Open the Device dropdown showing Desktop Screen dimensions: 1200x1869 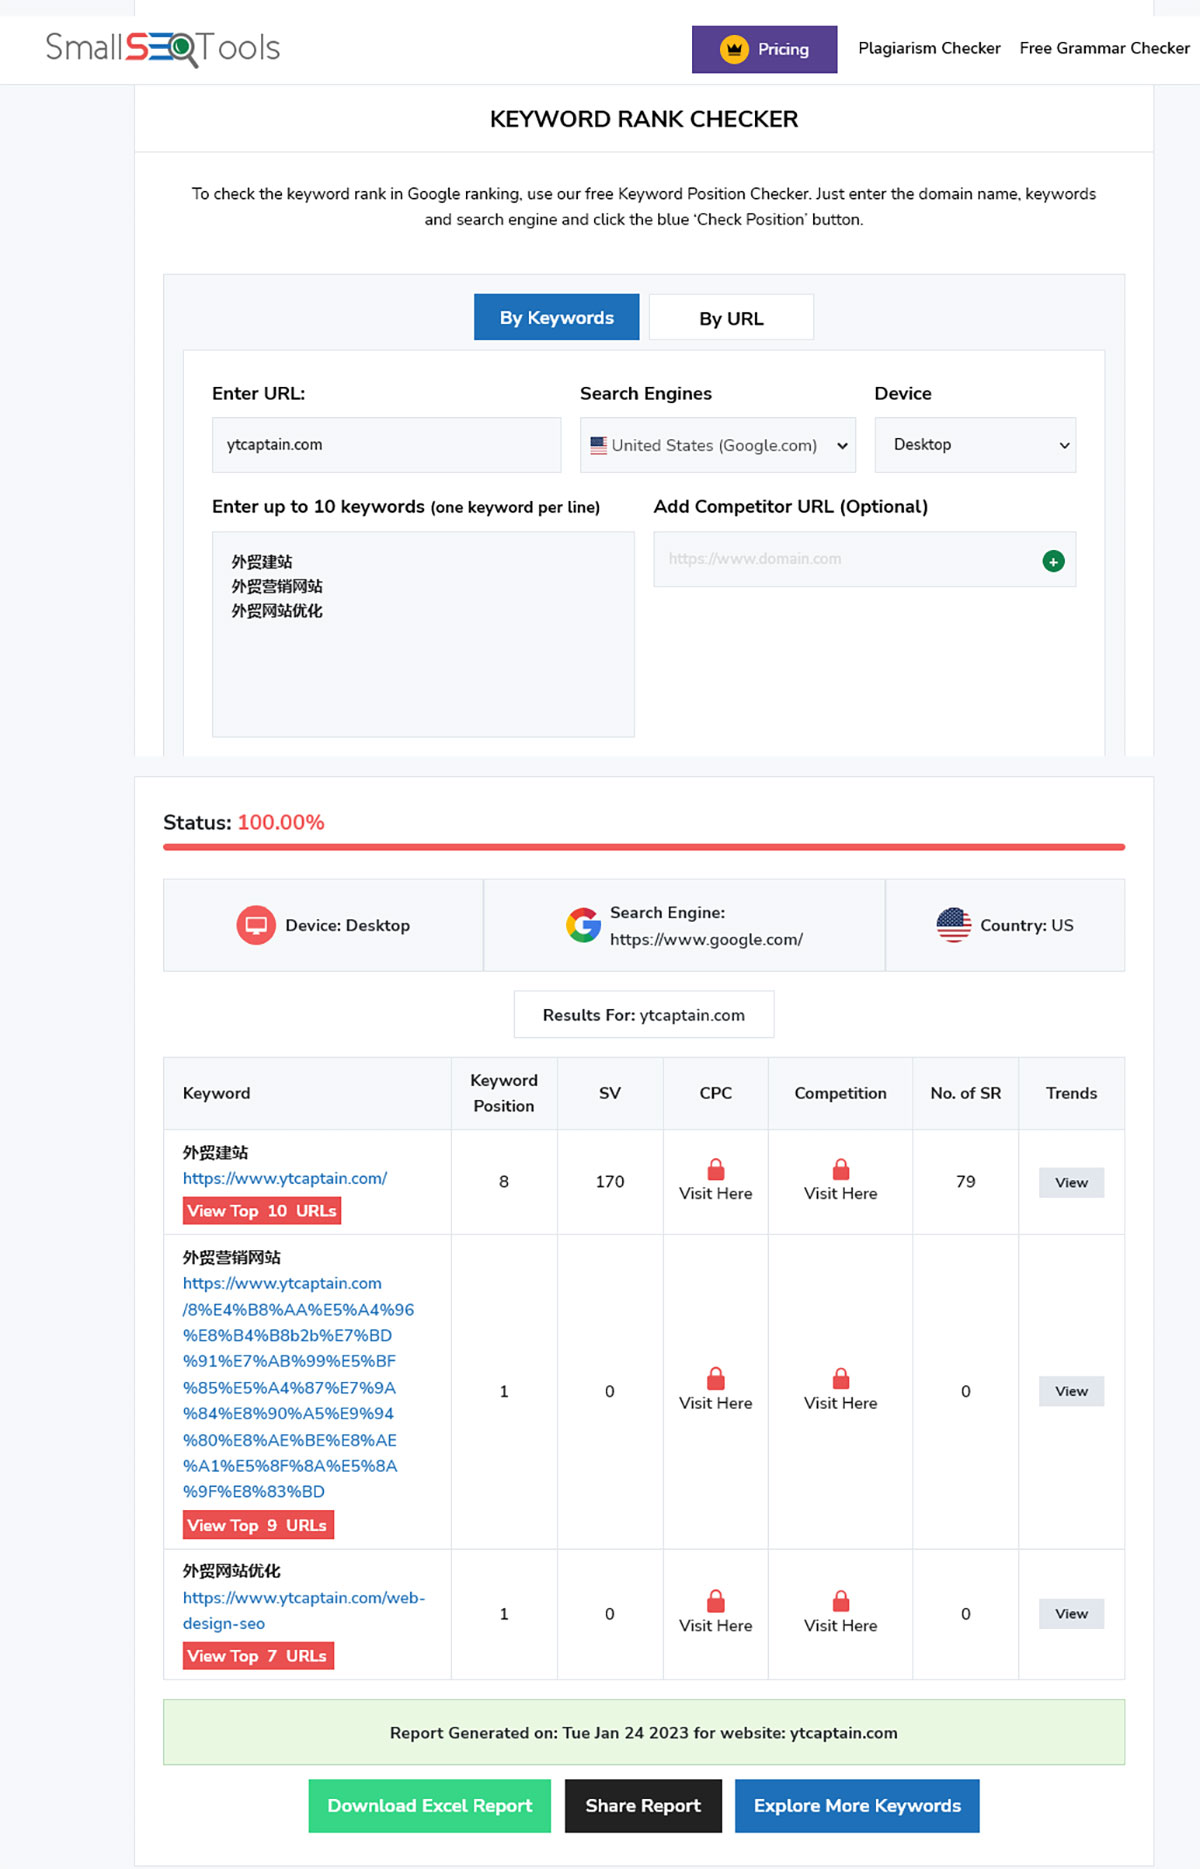[x=975, y=445]
